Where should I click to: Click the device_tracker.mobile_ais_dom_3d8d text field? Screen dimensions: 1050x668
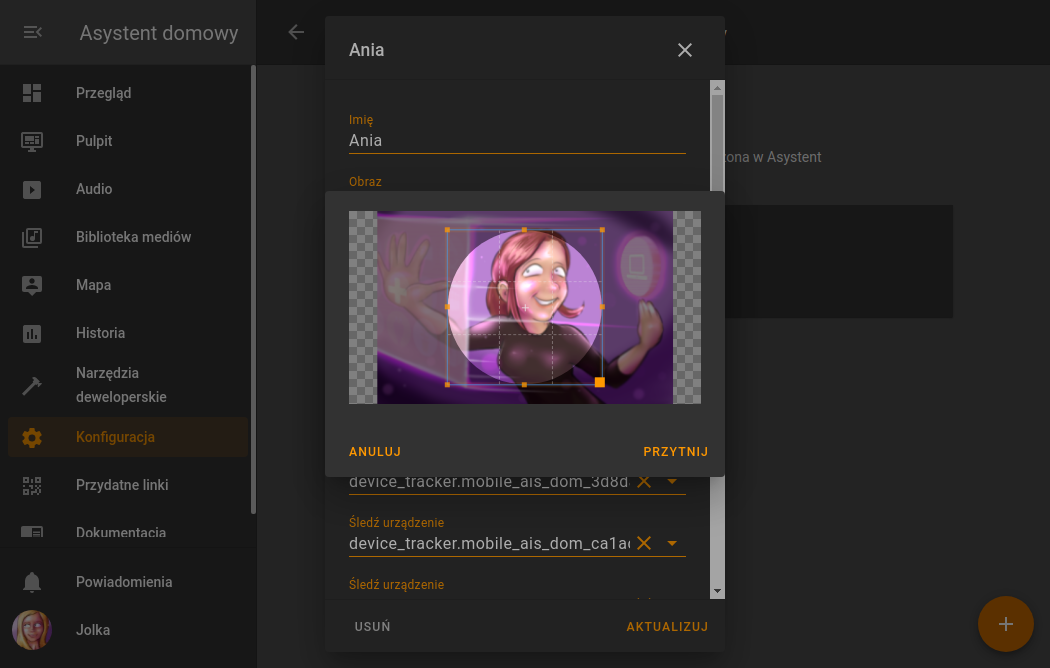click(x=489, y=481)
